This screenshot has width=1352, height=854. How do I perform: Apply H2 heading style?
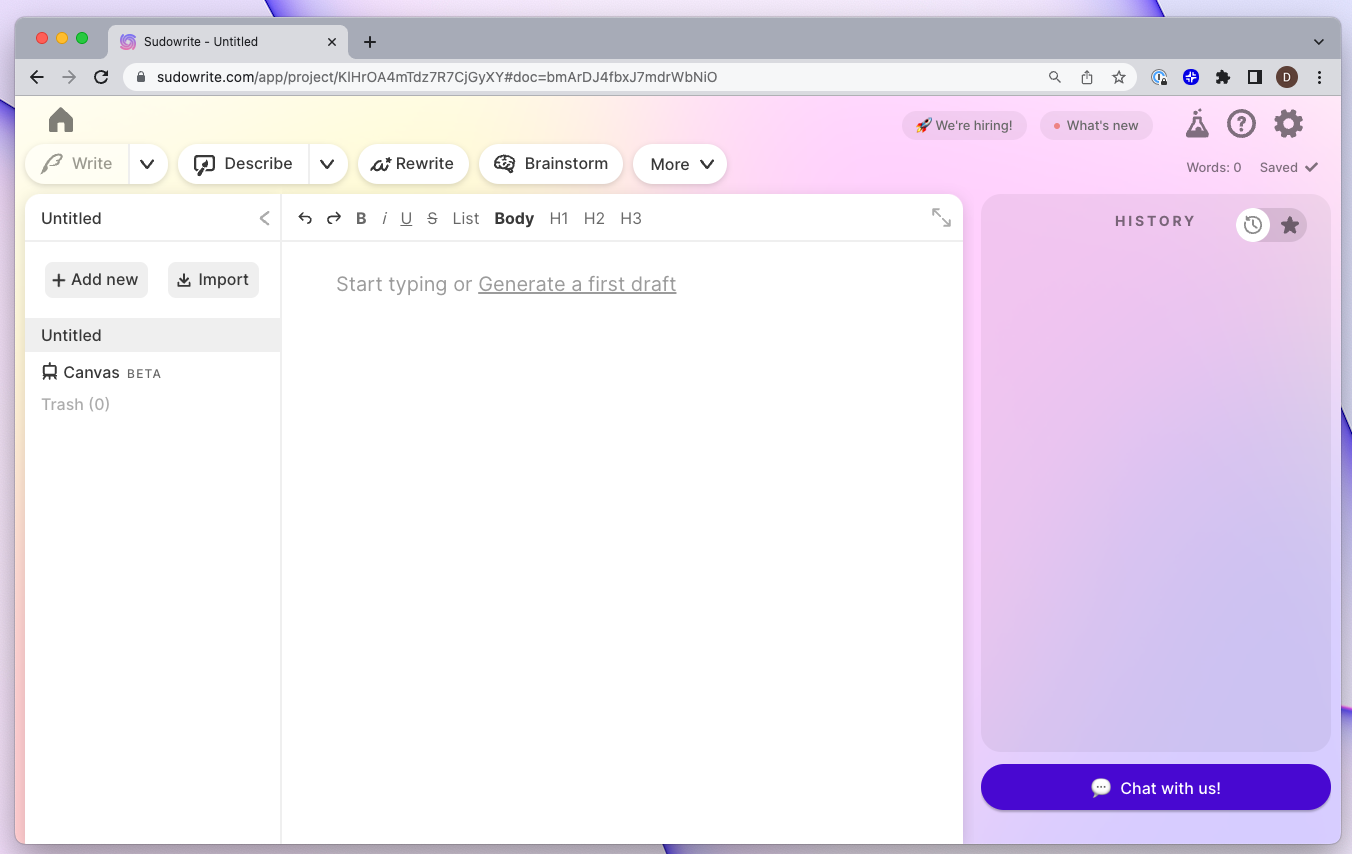(594, 218)
